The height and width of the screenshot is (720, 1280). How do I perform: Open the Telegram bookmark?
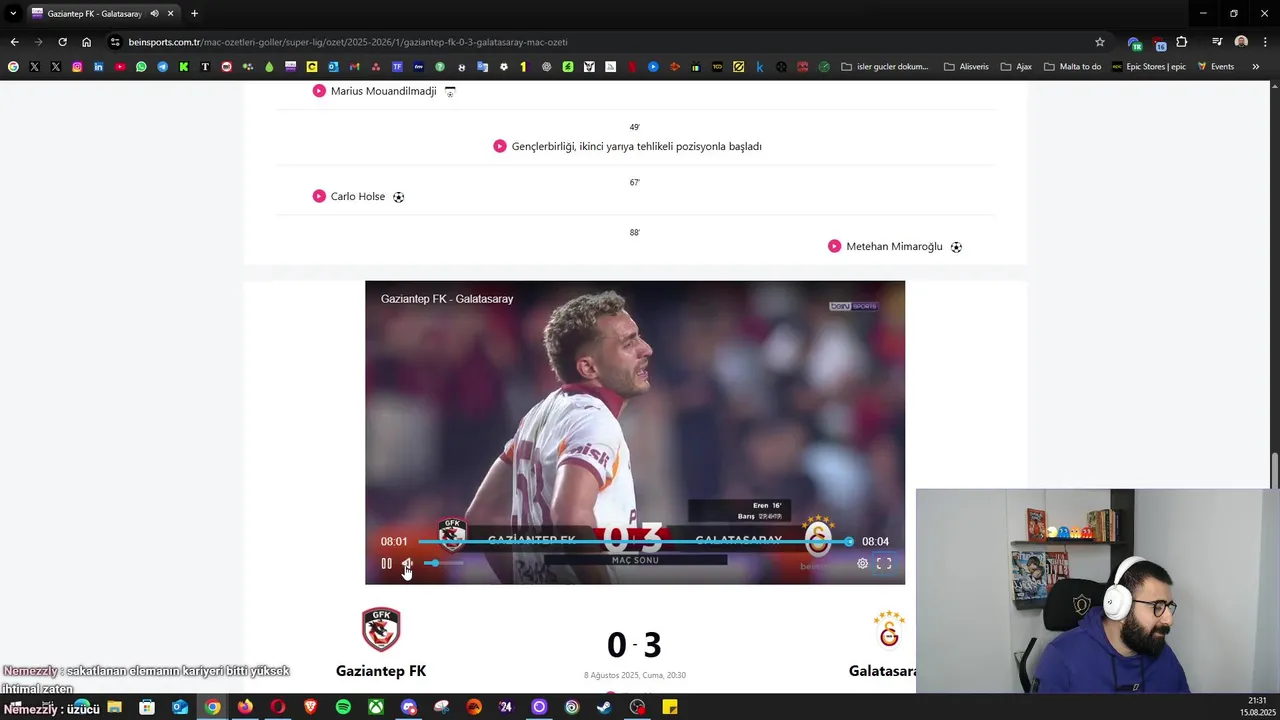coord(163,67)
